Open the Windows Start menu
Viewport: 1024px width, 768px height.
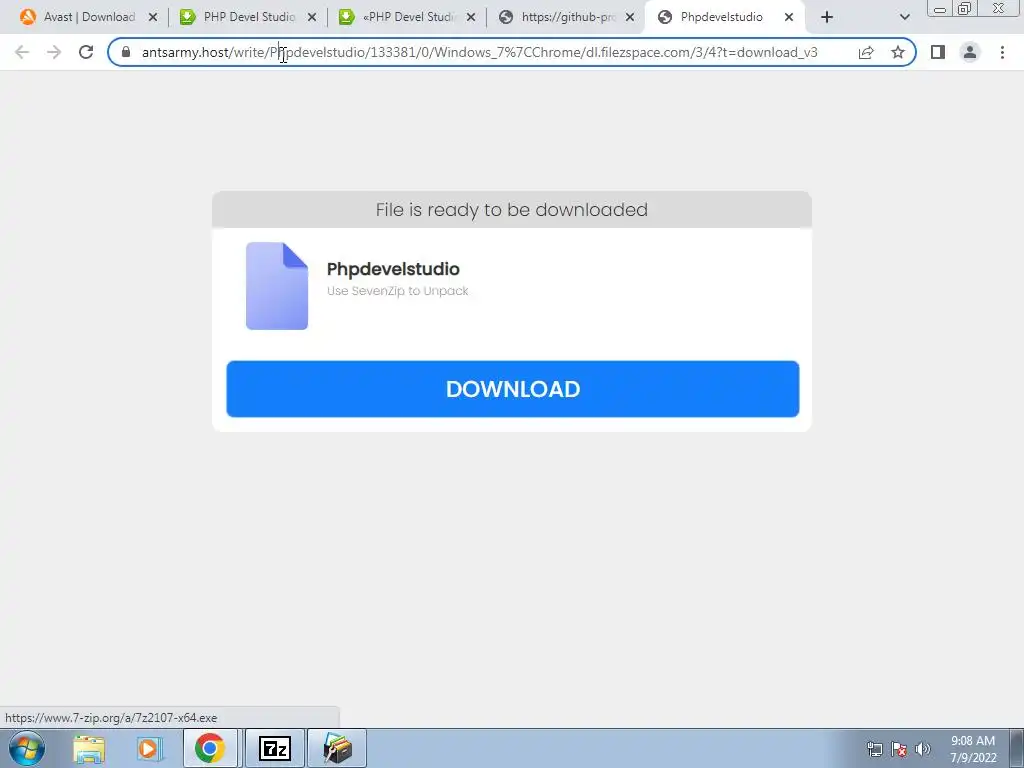click(x=27, y=748)
